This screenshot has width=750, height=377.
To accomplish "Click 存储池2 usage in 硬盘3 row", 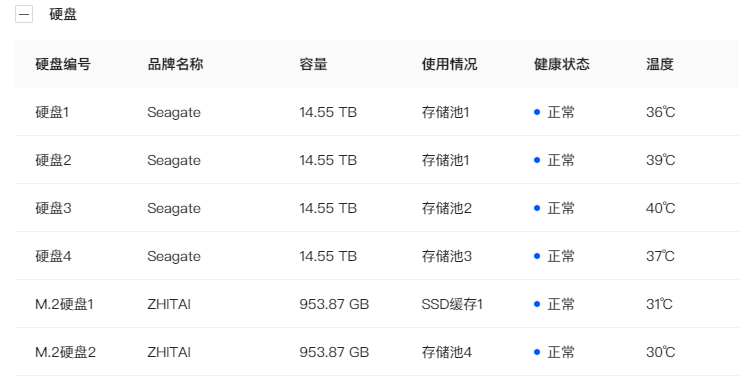I will tap(447, 208).
